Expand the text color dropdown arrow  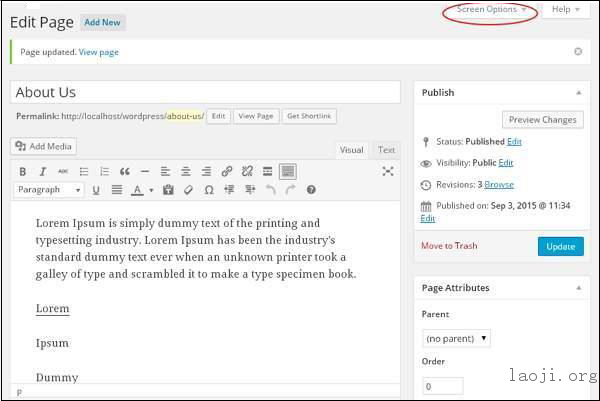[152, 190]
